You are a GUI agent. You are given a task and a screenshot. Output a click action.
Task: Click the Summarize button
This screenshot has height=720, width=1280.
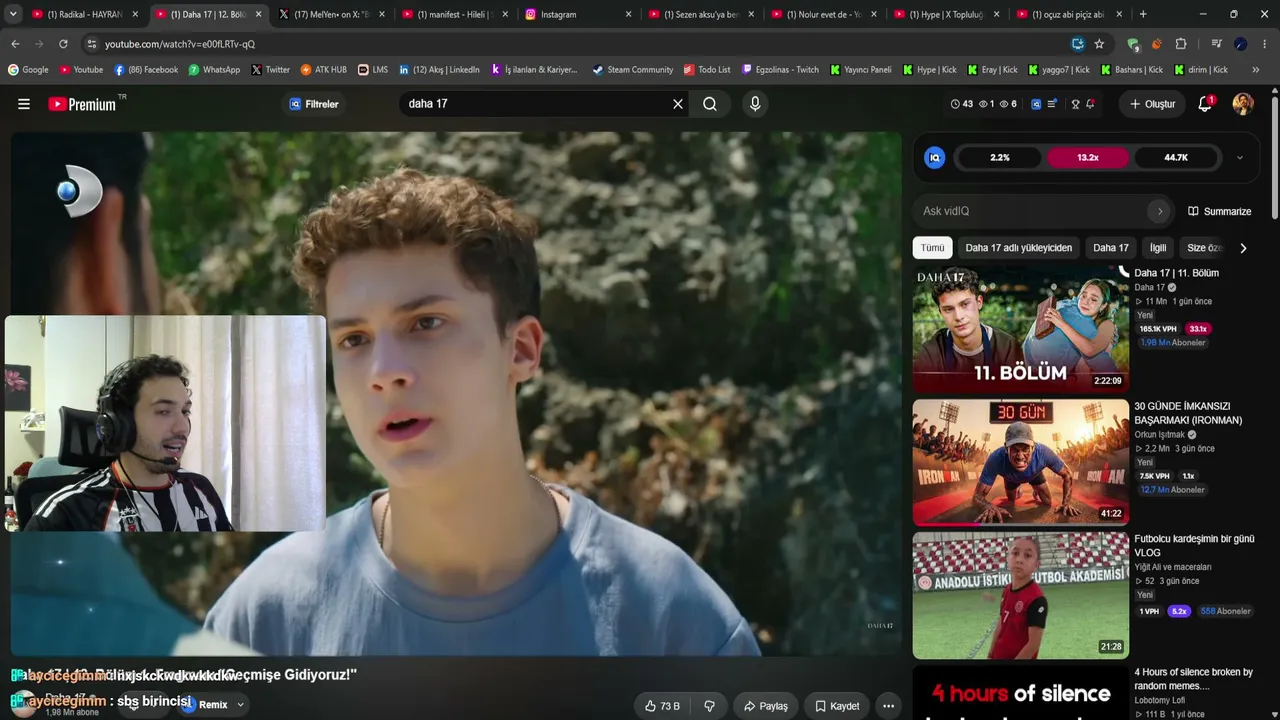pyautogui.click(x=1219, y=211)
